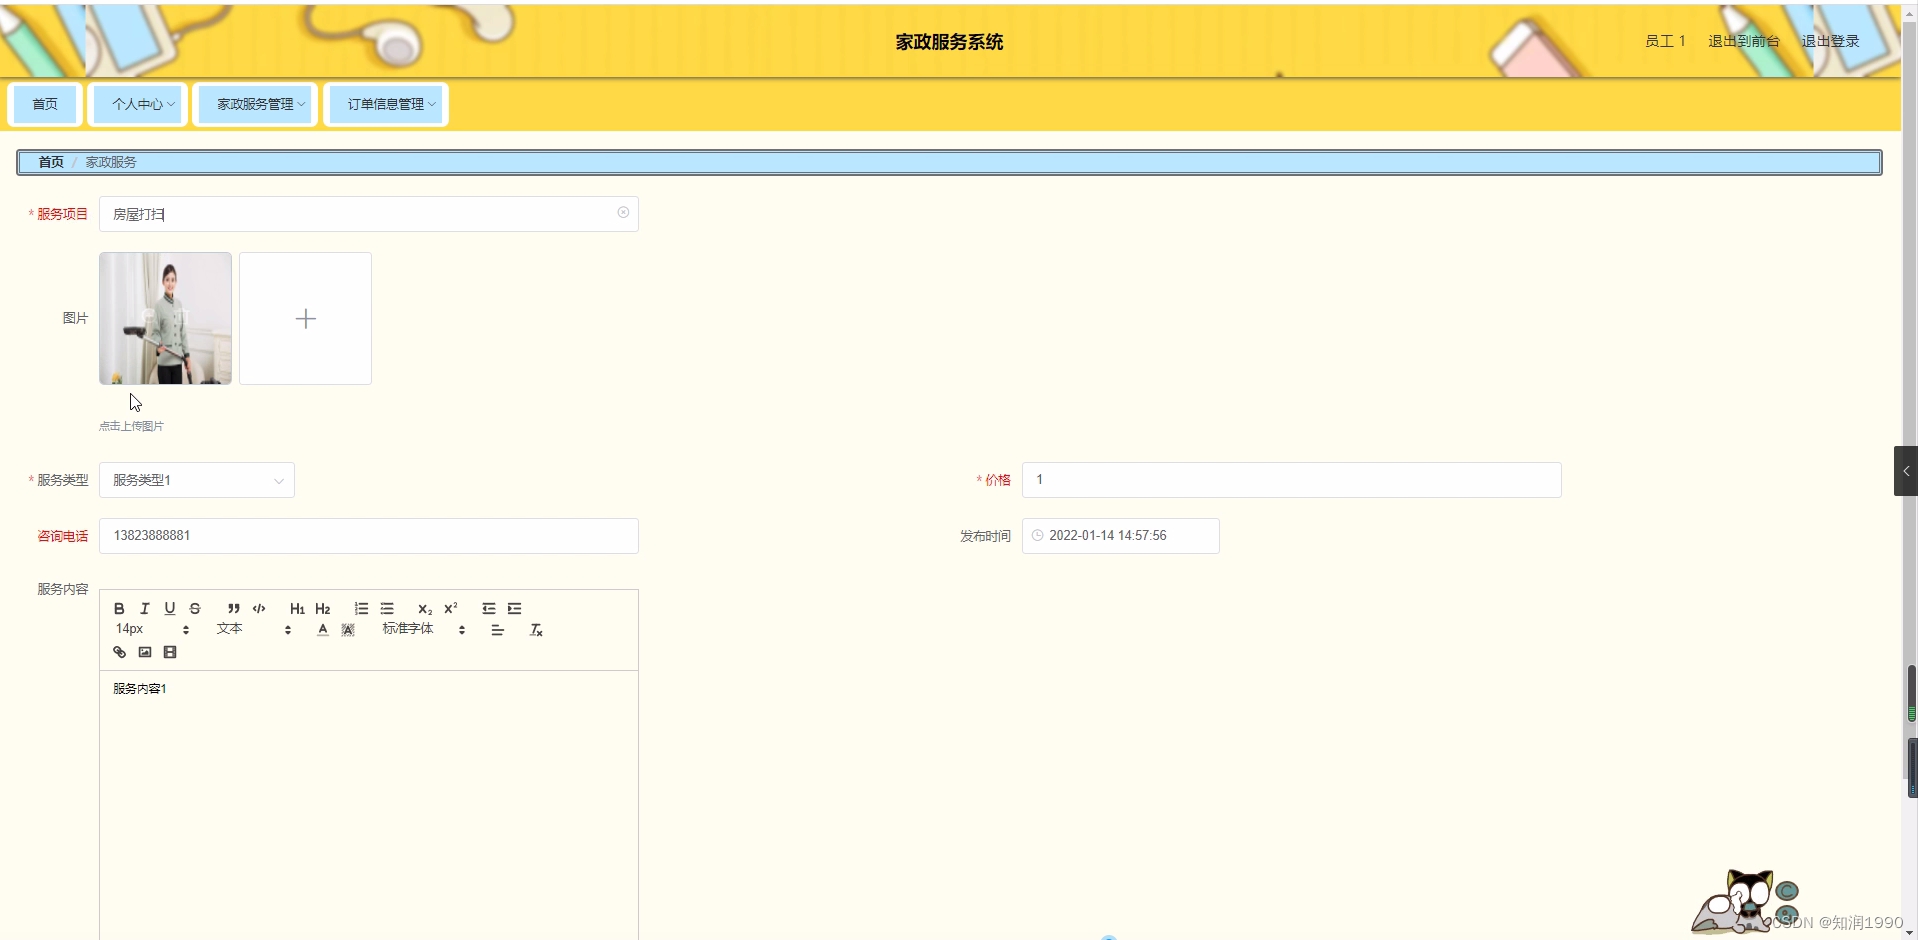Toggle bold formatting in the editor

point(119,608)
